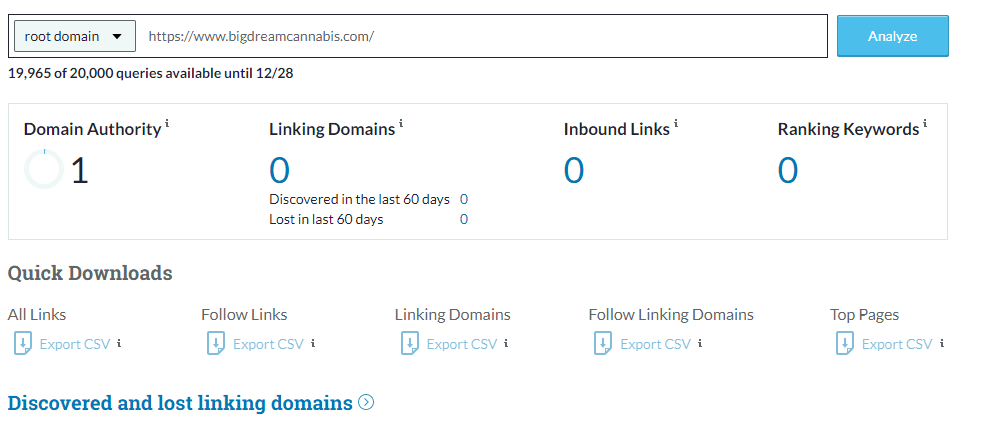This screenshot has height=439, width=995.
Task: Click the Inbound Links zero value
Action: click(x=574, y=171)
